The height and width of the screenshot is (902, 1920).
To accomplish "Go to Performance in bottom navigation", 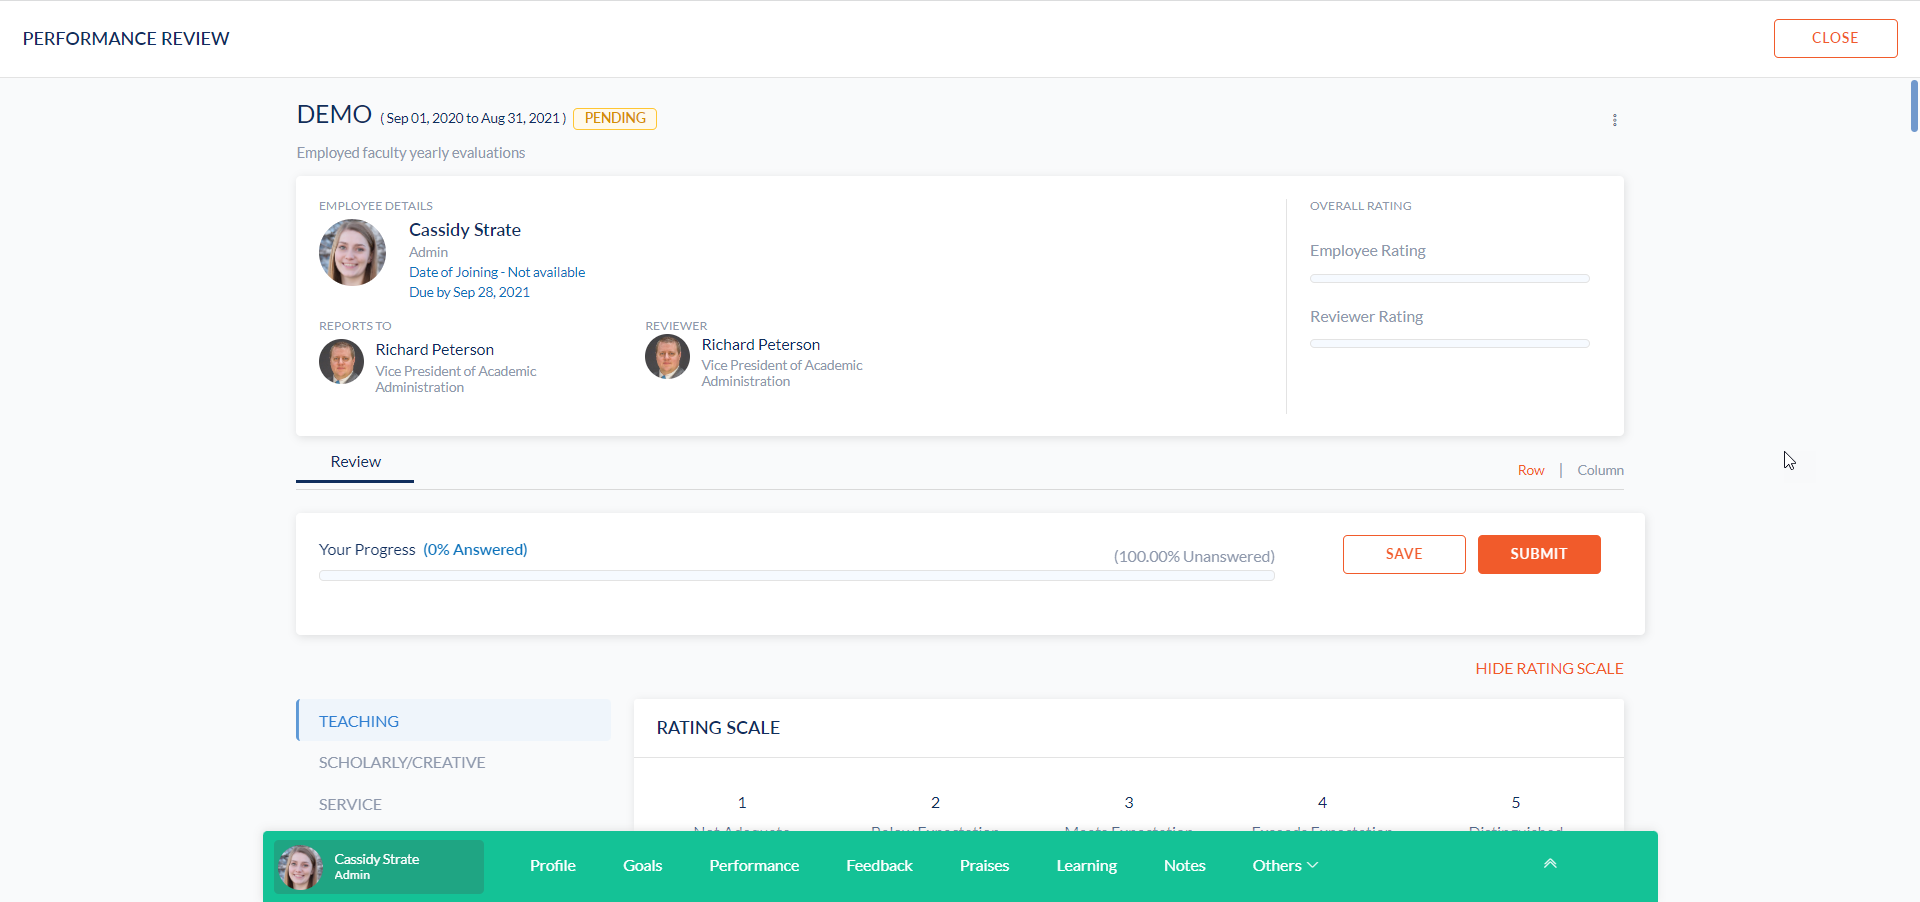I will coord(754,866).
